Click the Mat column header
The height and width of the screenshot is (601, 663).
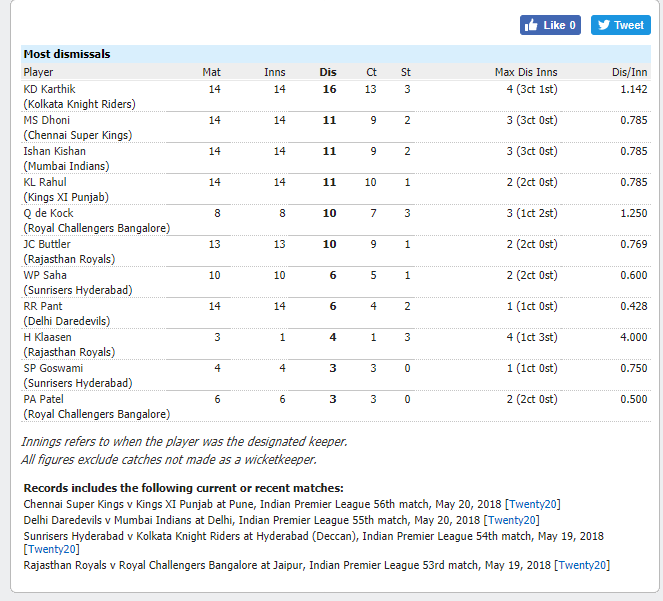coord(211,72)
